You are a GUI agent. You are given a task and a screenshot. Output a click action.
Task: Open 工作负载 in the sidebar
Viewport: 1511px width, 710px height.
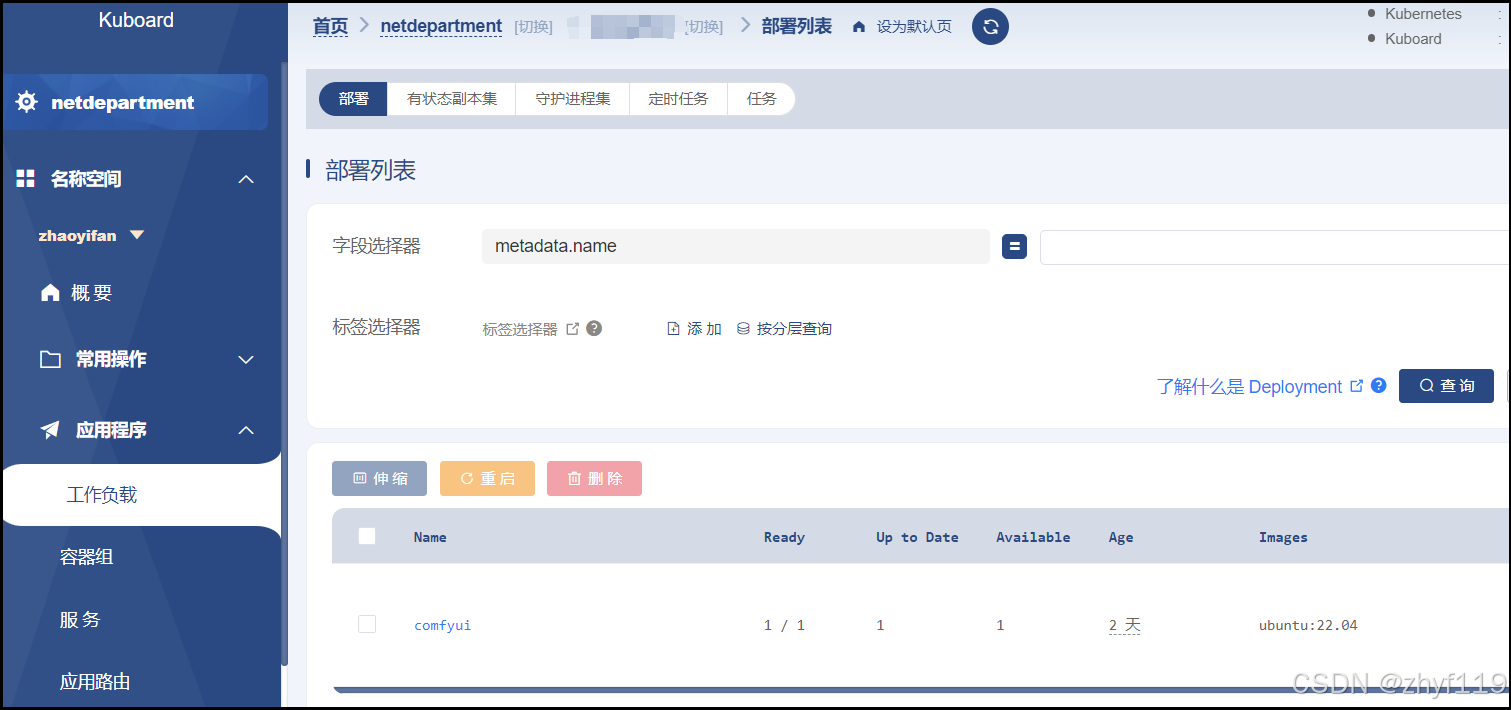pyautogui.click(x=141, y=495)
